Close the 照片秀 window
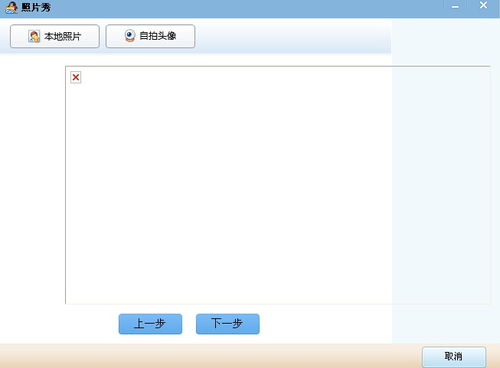500x368 pixels. point(483,5)
